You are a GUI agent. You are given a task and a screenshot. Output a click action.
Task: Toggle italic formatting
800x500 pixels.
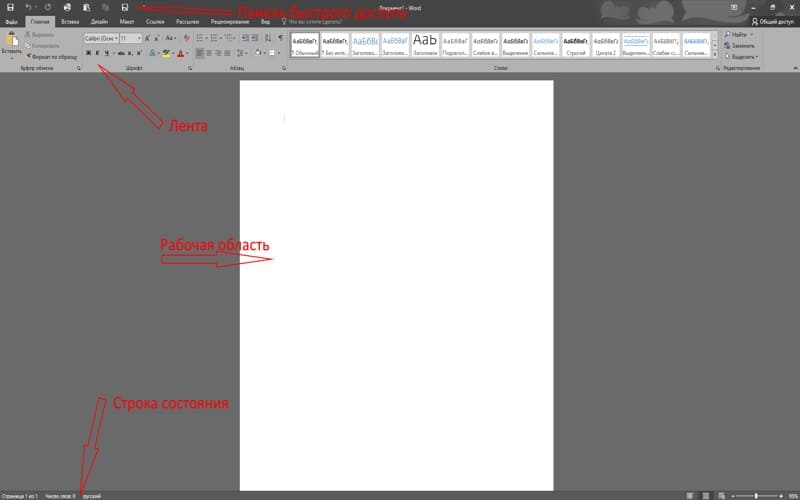[97, 53]
